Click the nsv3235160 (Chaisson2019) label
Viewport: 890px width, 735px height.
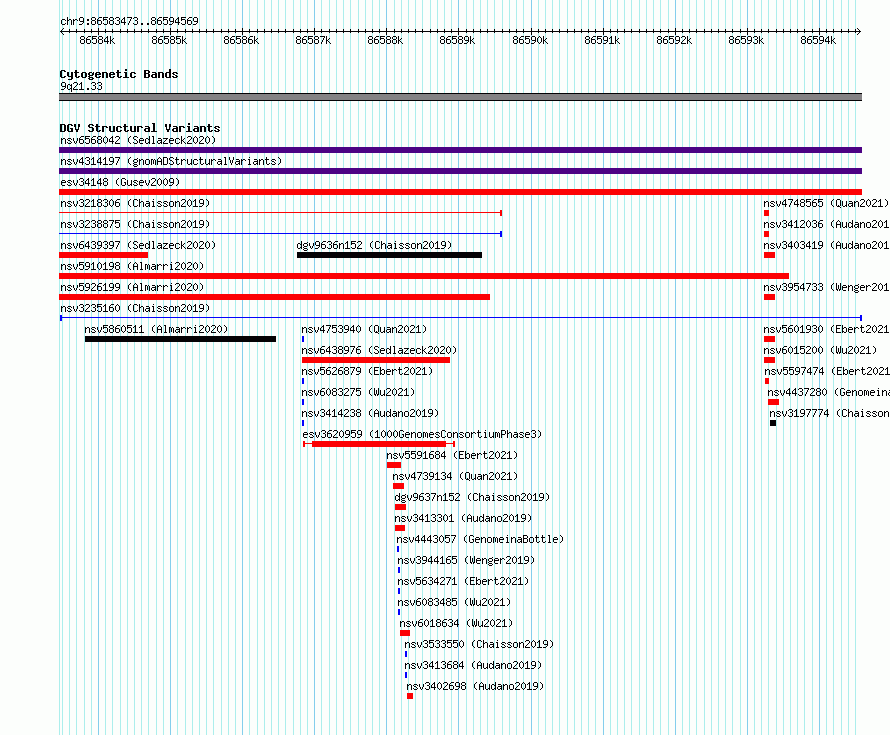[x=135, y=308]
